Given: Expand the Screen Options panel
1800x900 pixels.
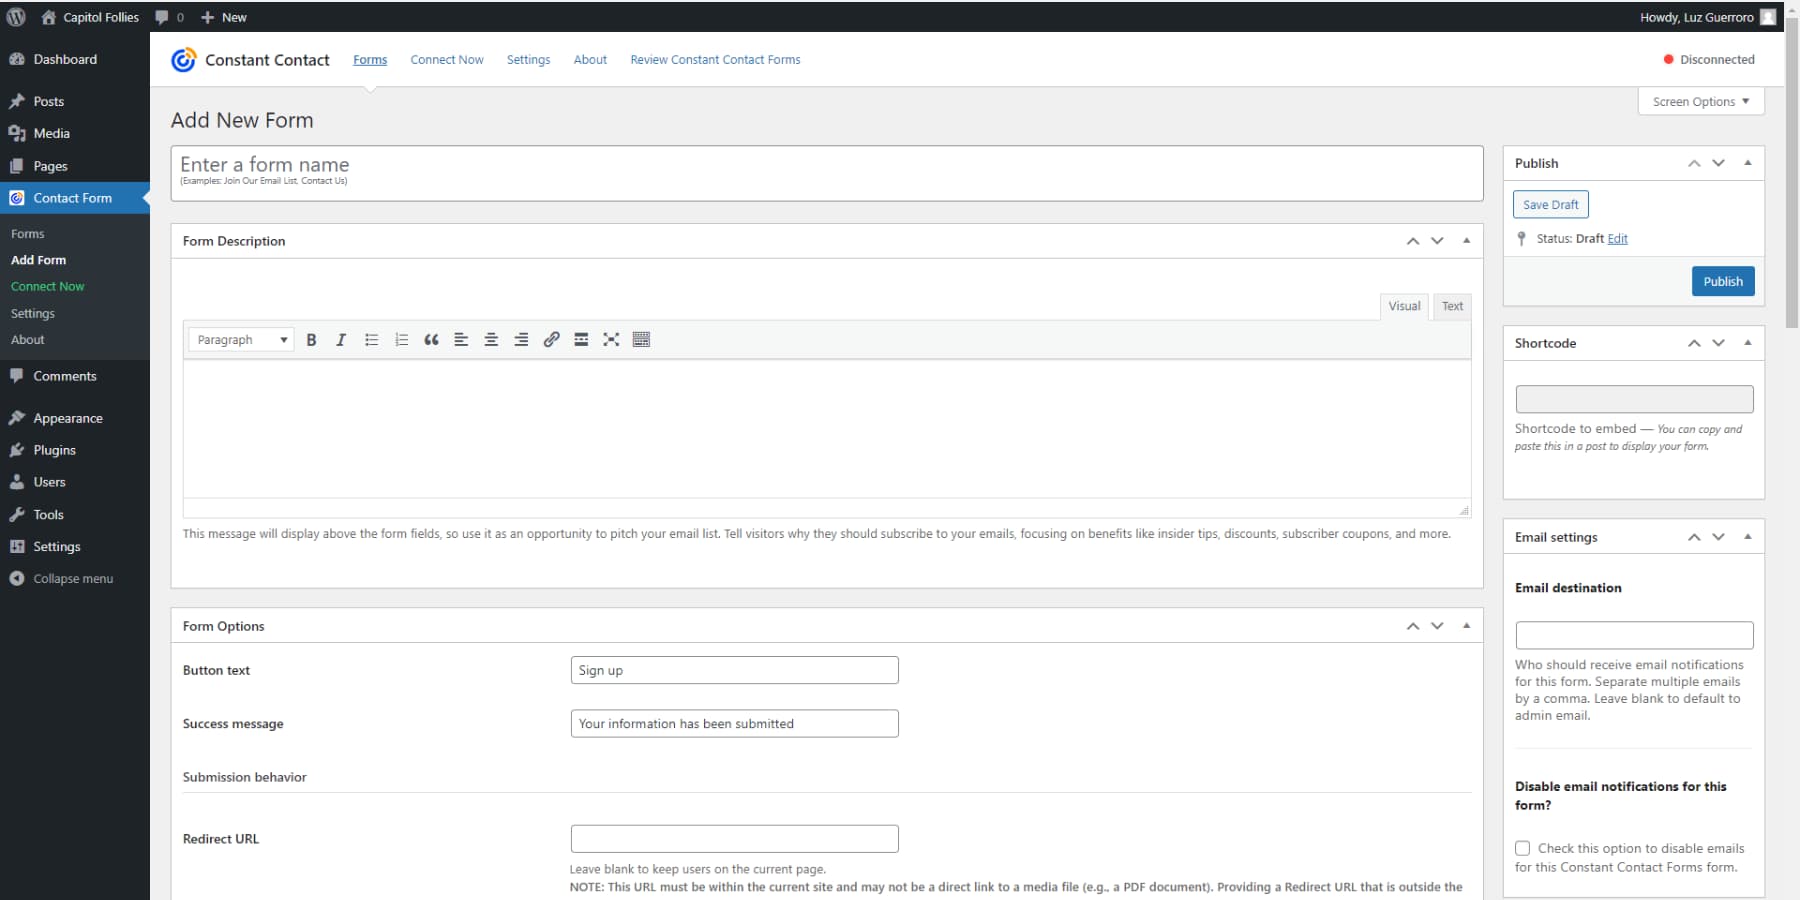Looking at the screenshot, I should [x=1699, y=101].
